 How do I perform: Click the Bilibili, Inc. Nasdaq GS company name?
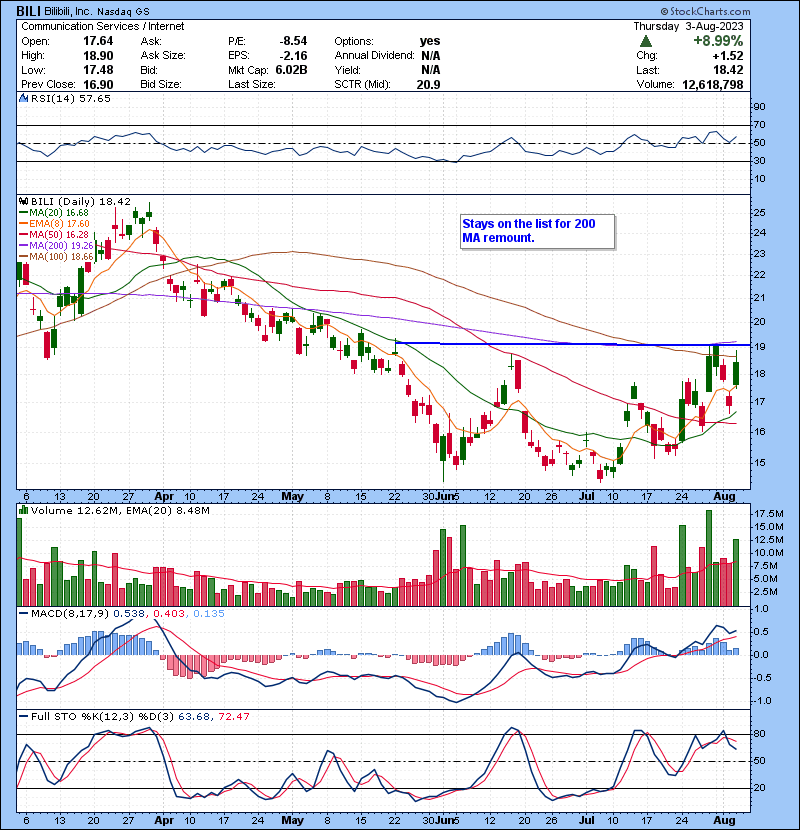pyautogui.click(x=97, y=11)
